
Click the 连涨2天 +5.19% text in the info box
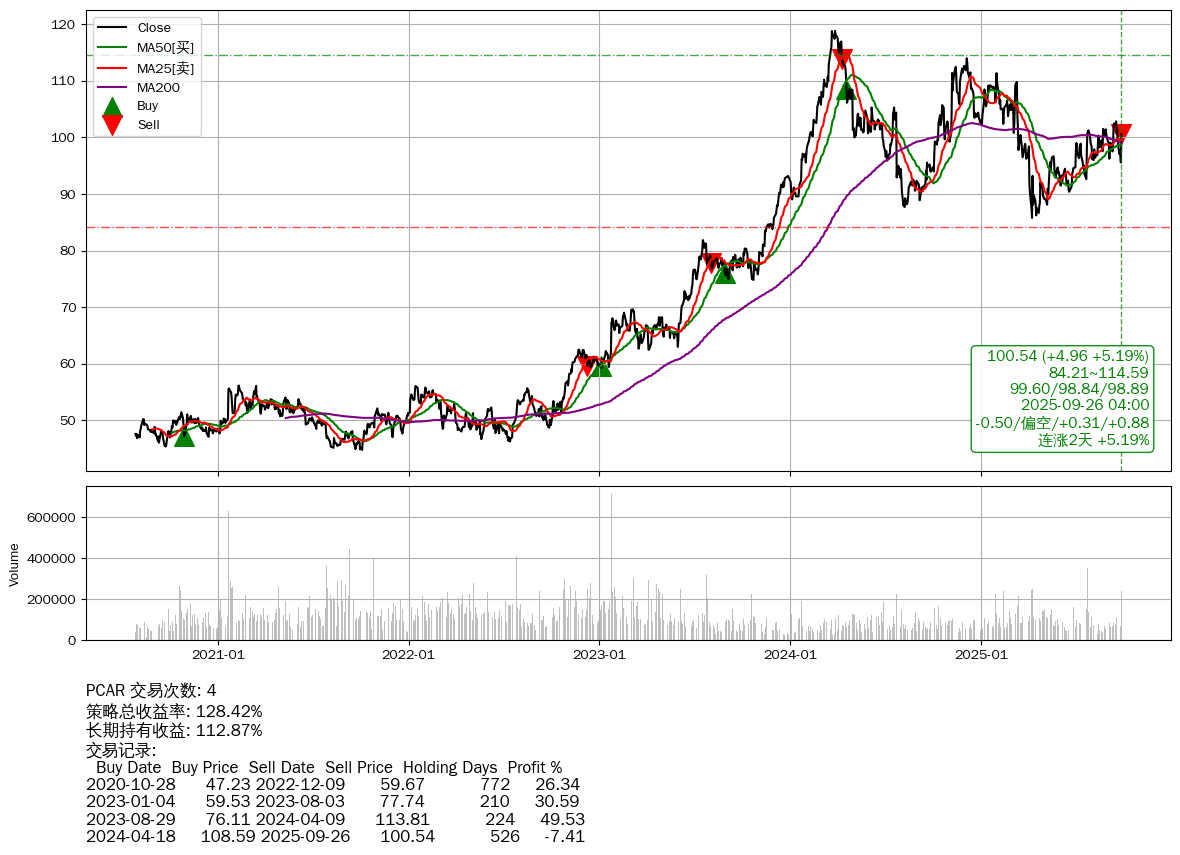coord(1093,440)
